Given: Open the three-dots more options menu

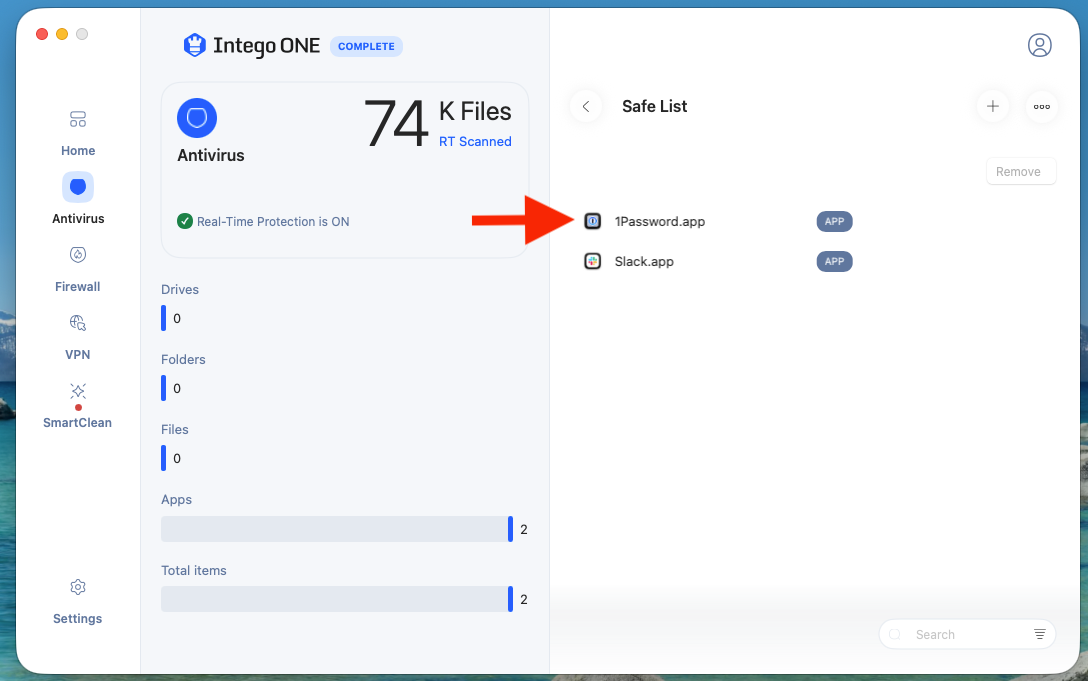Looking at the screenshot, I should [1042, 106].
